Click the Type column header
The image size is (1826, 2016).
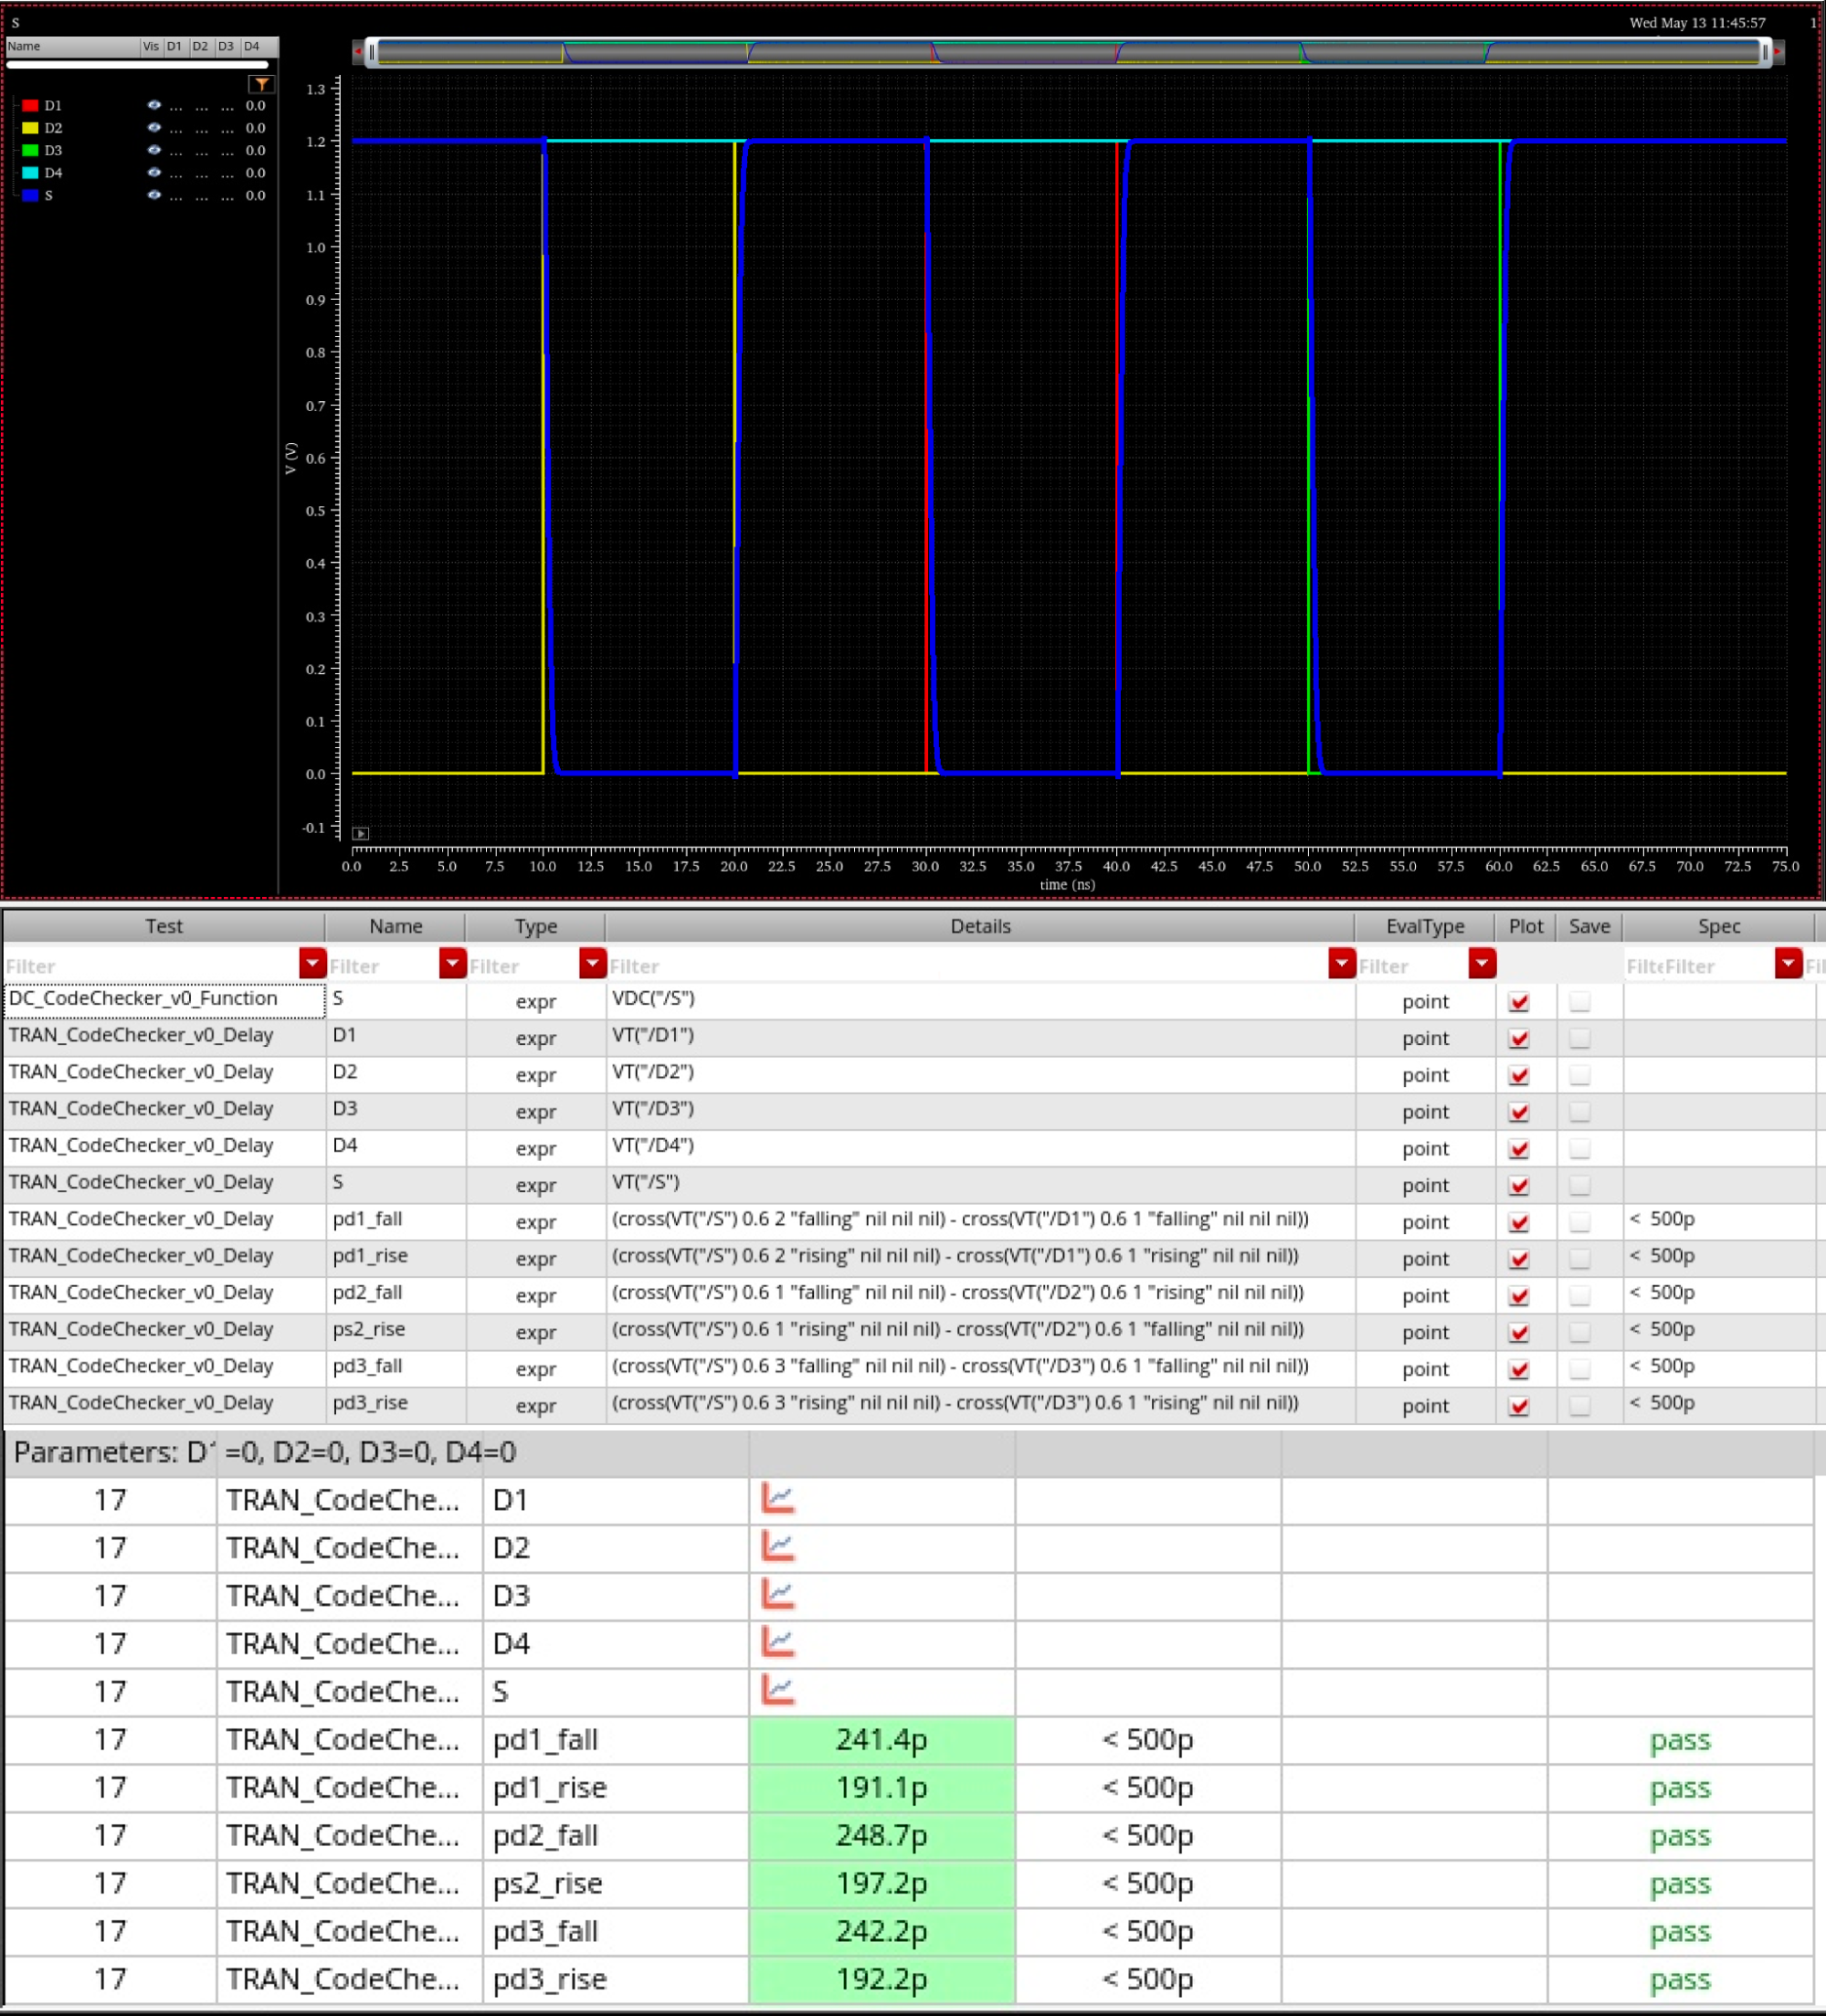coord(535,926)
